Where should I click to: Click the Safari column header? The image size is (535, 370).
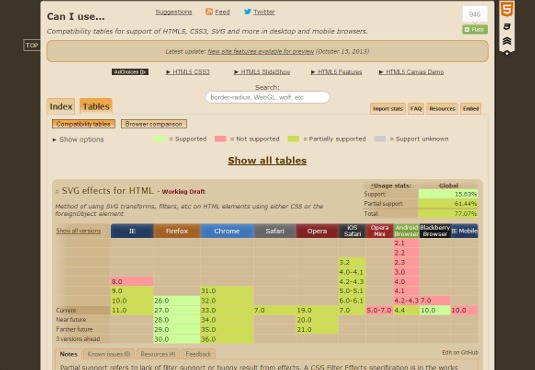point(275,231)
